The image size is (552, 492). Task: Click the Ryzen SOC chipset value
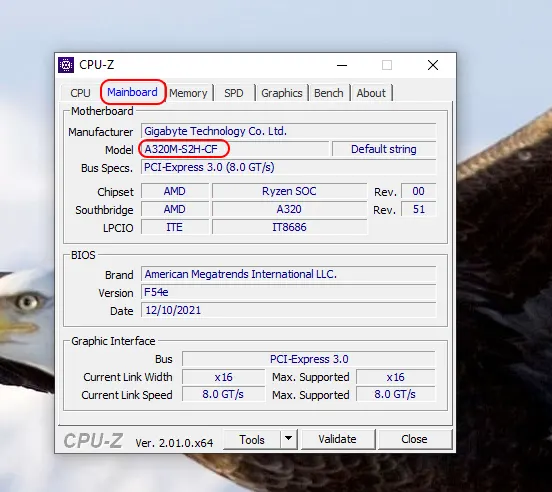[289, 191]
